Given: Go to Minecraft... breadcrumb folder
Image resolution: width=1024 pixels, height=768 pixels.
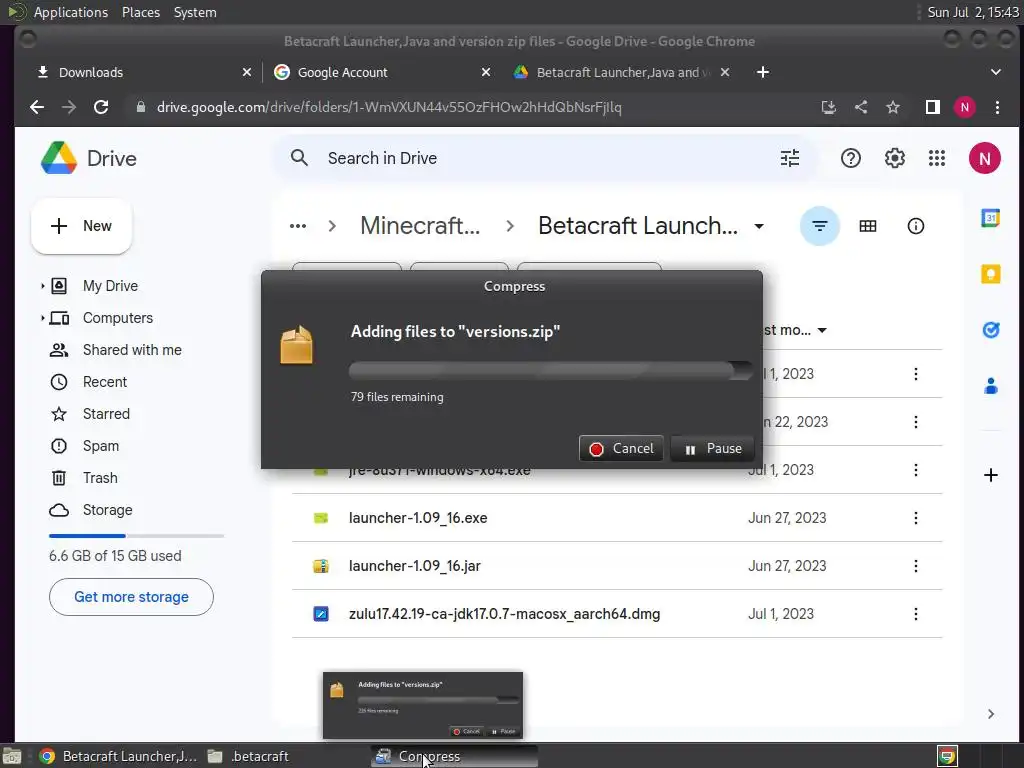Looking at the screenshot, I should click(420, 226).
